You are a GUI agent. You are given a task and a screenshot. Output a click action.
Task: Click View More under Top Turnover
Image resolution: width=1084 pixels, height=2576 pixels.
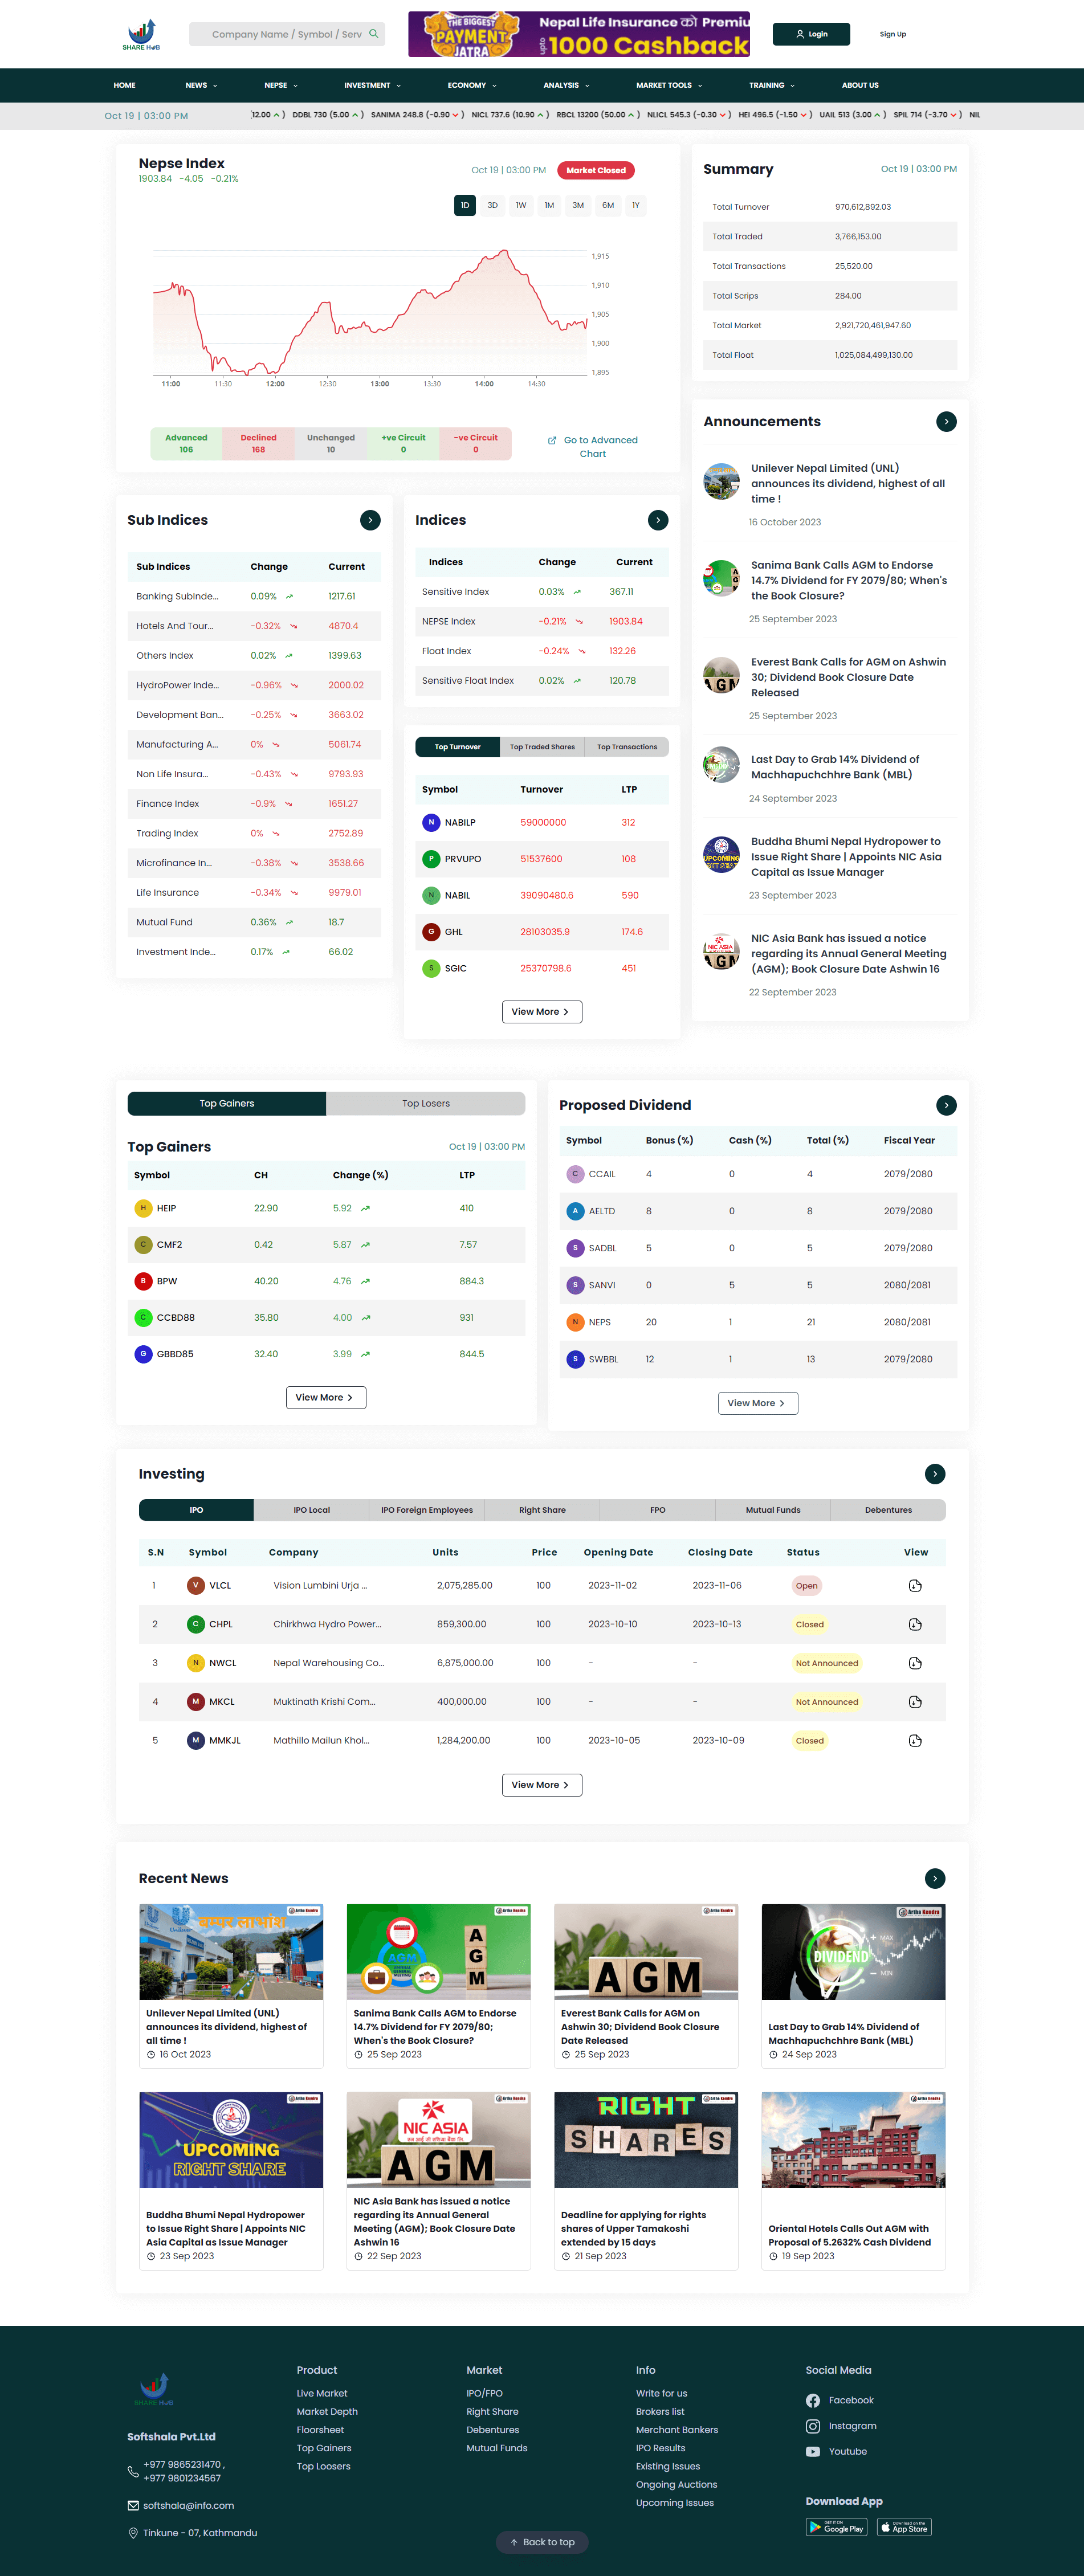point(542,1012)
